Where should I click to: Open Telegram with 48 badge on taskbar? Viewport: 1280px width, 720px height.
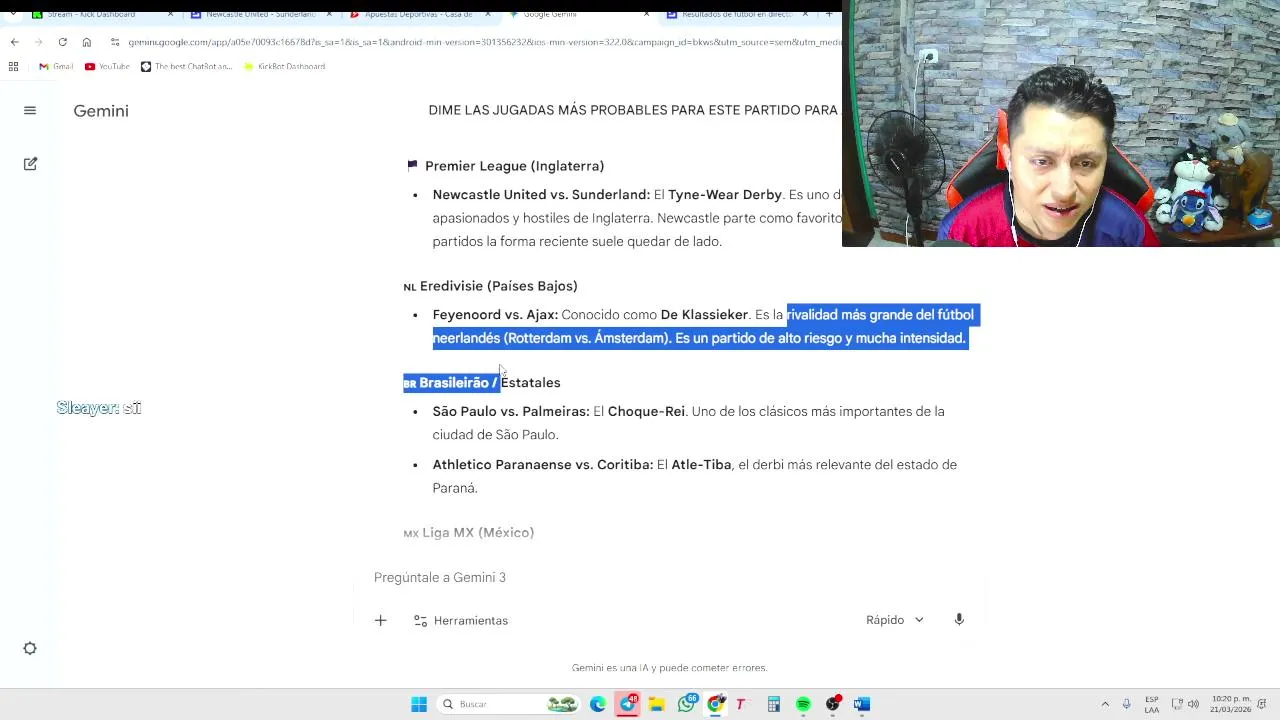click(x=627, y=704)
